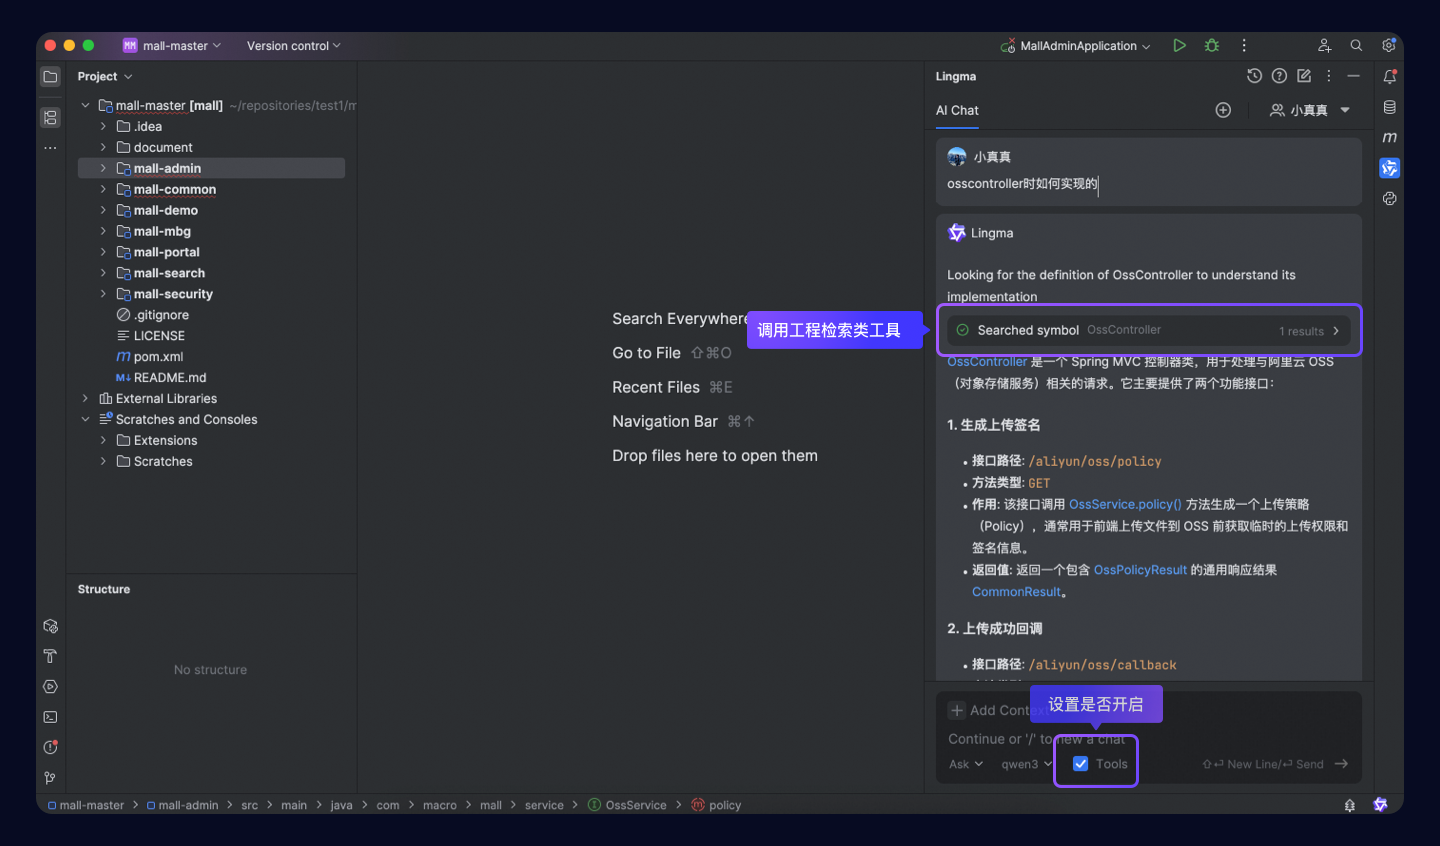Screen dimensions: 1440x846
Task: Collapse the Scratches and Consoles node arrow
Action: pyautogui.click(x=85, y=419)
